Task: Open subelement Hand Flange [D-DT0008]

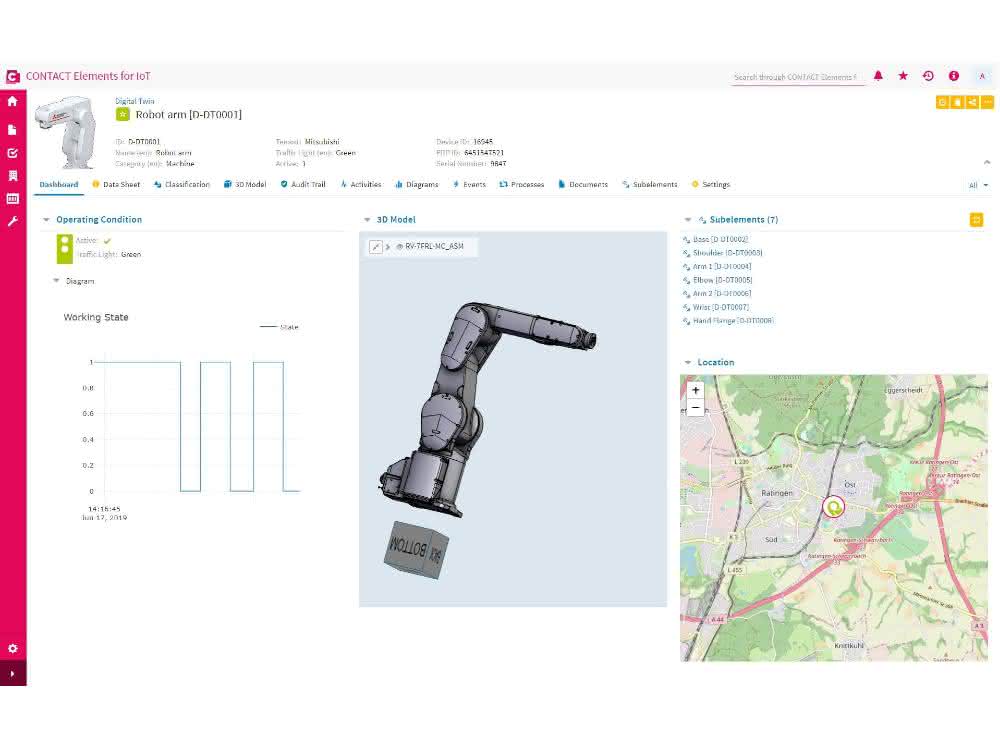Action: (x=733, y=321)
